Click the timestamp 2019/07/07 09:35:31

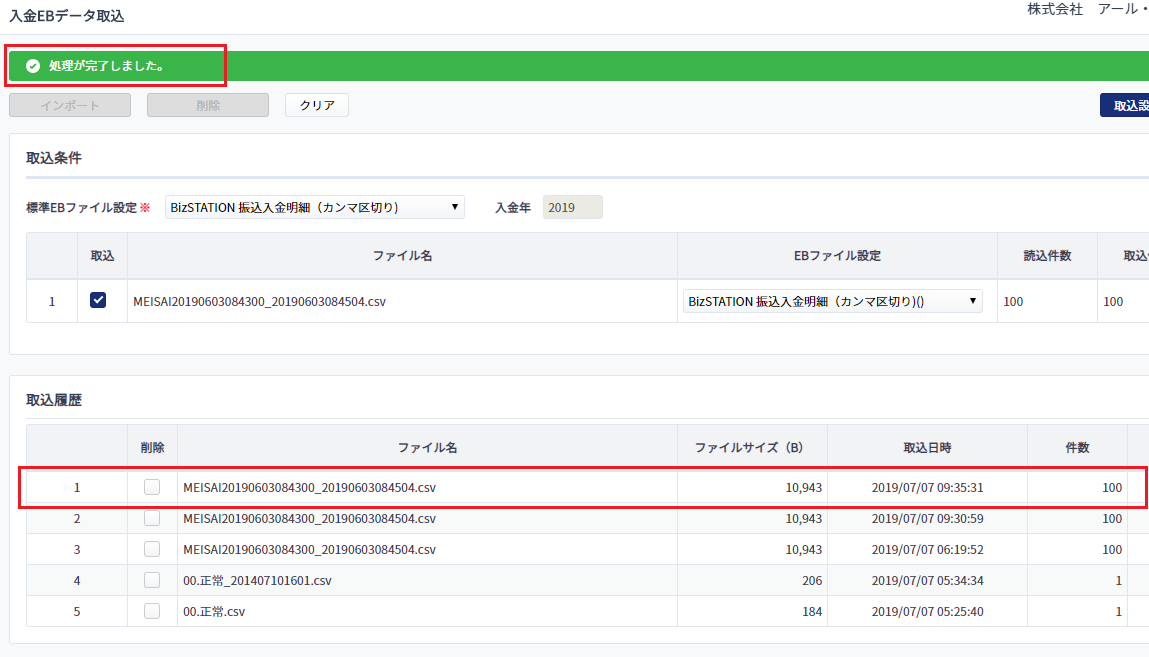pyautogui.click(x=927, y=488)
